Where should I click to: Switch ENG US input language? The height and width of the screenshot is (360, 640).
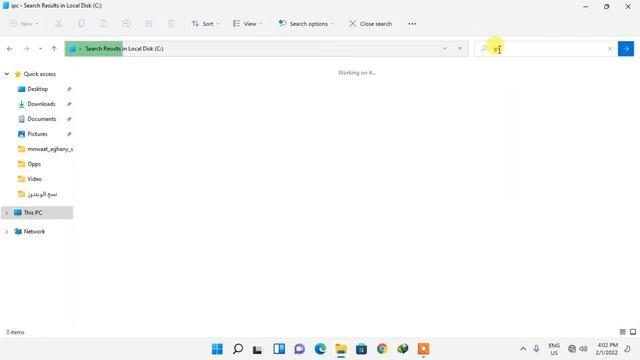[554, 349]
